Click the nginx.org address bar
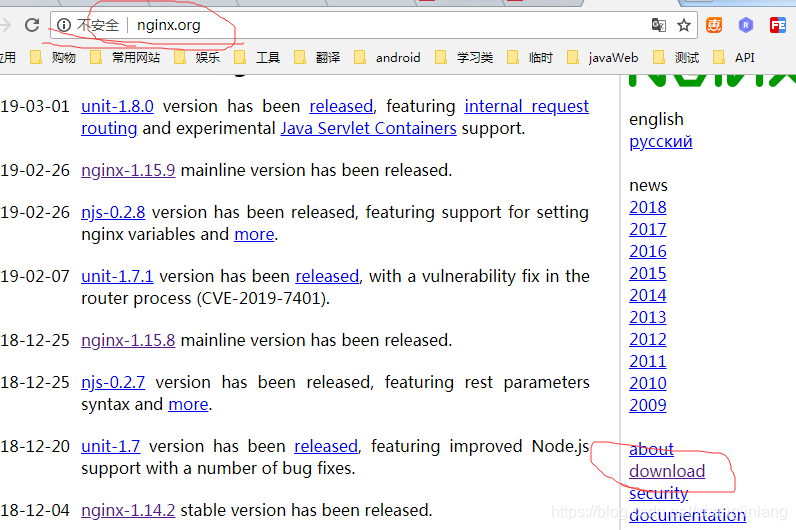The image size is (796, 530). pyautogui.click(x=373, y=25)
